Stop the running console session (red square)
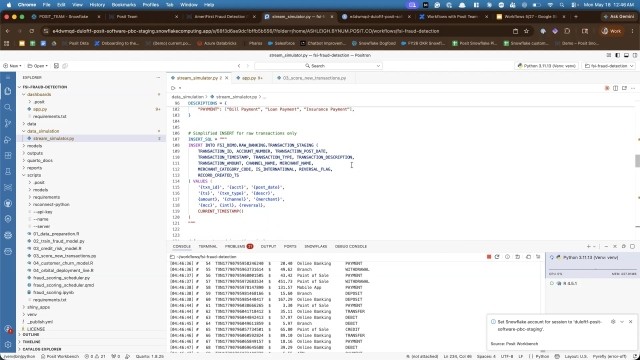 click(489, 257)
